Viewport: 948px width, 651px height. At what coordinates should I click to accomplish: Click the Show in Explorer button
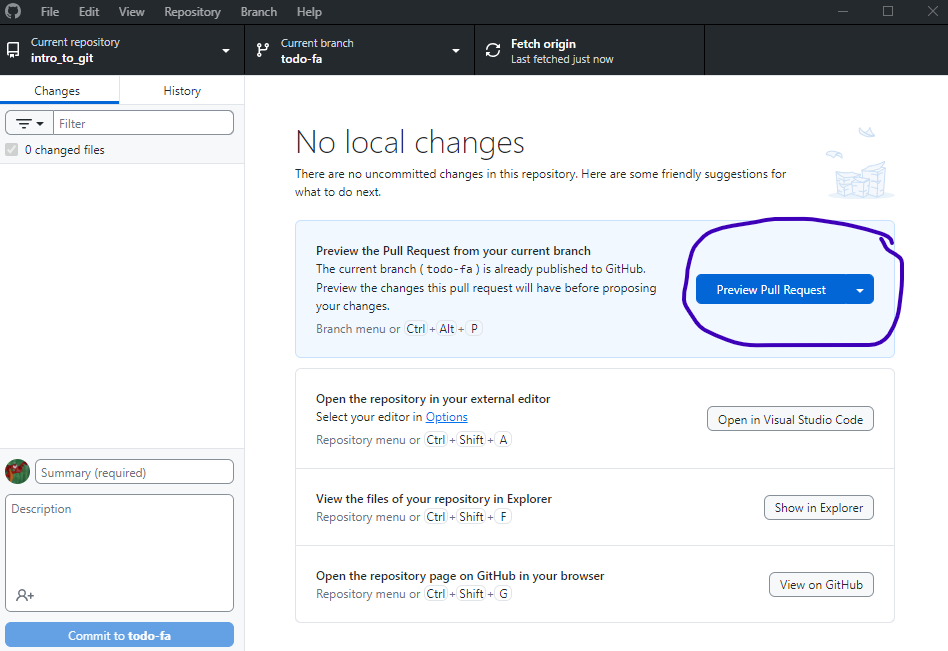tap(818, 507)
